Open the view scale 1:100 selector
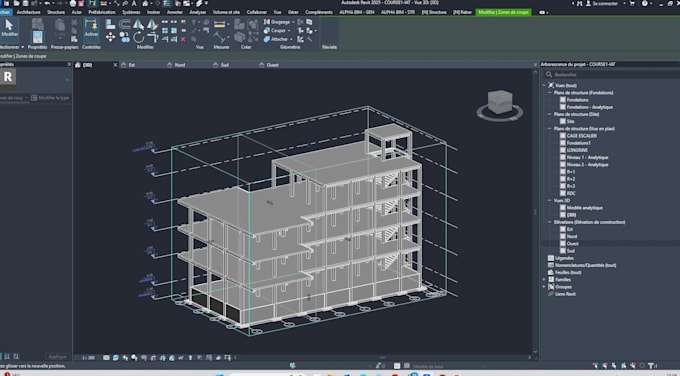The width and height of the screenshot is (680, 376). [88, 358]
